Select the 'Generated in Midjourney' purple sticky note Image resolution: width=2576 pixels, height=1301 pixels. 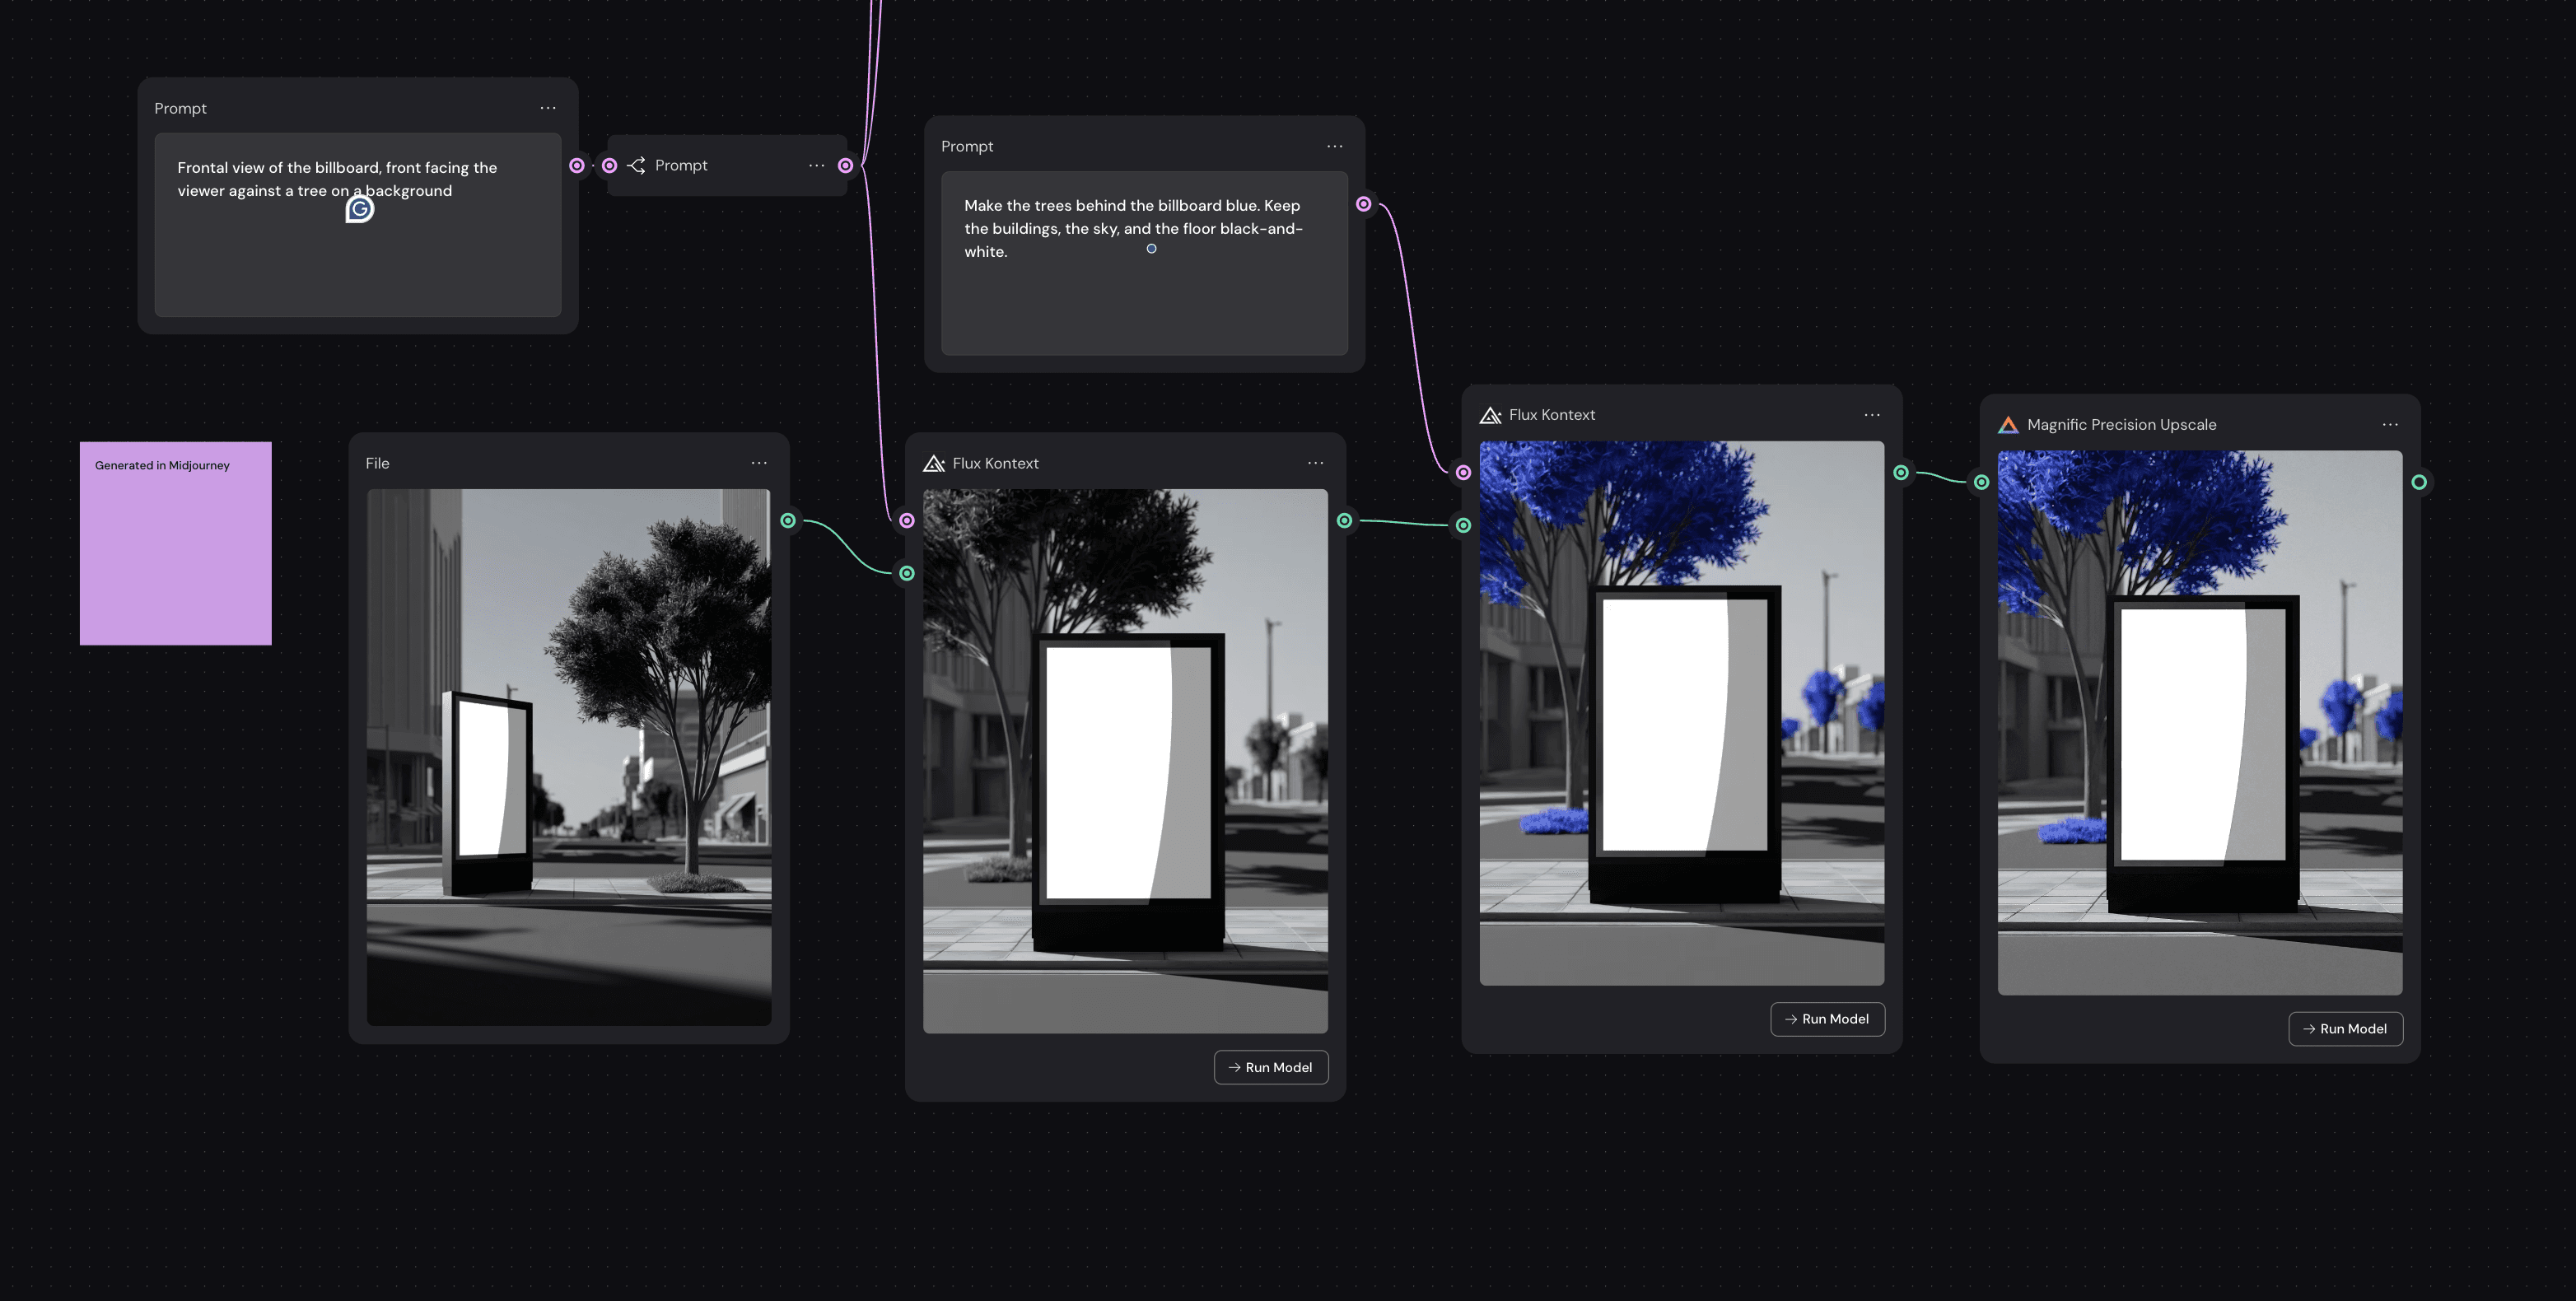(x=175, y=543)
